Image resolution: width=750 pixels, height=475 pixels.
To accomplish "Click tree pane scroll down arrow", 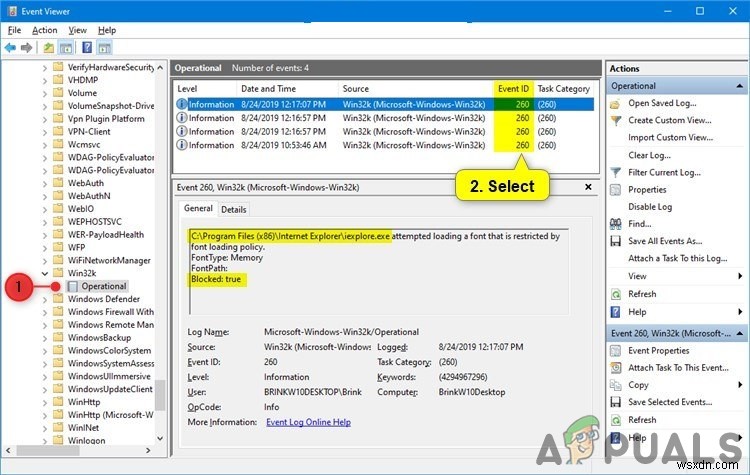I will pyautogui.click(x=160, y=438).
